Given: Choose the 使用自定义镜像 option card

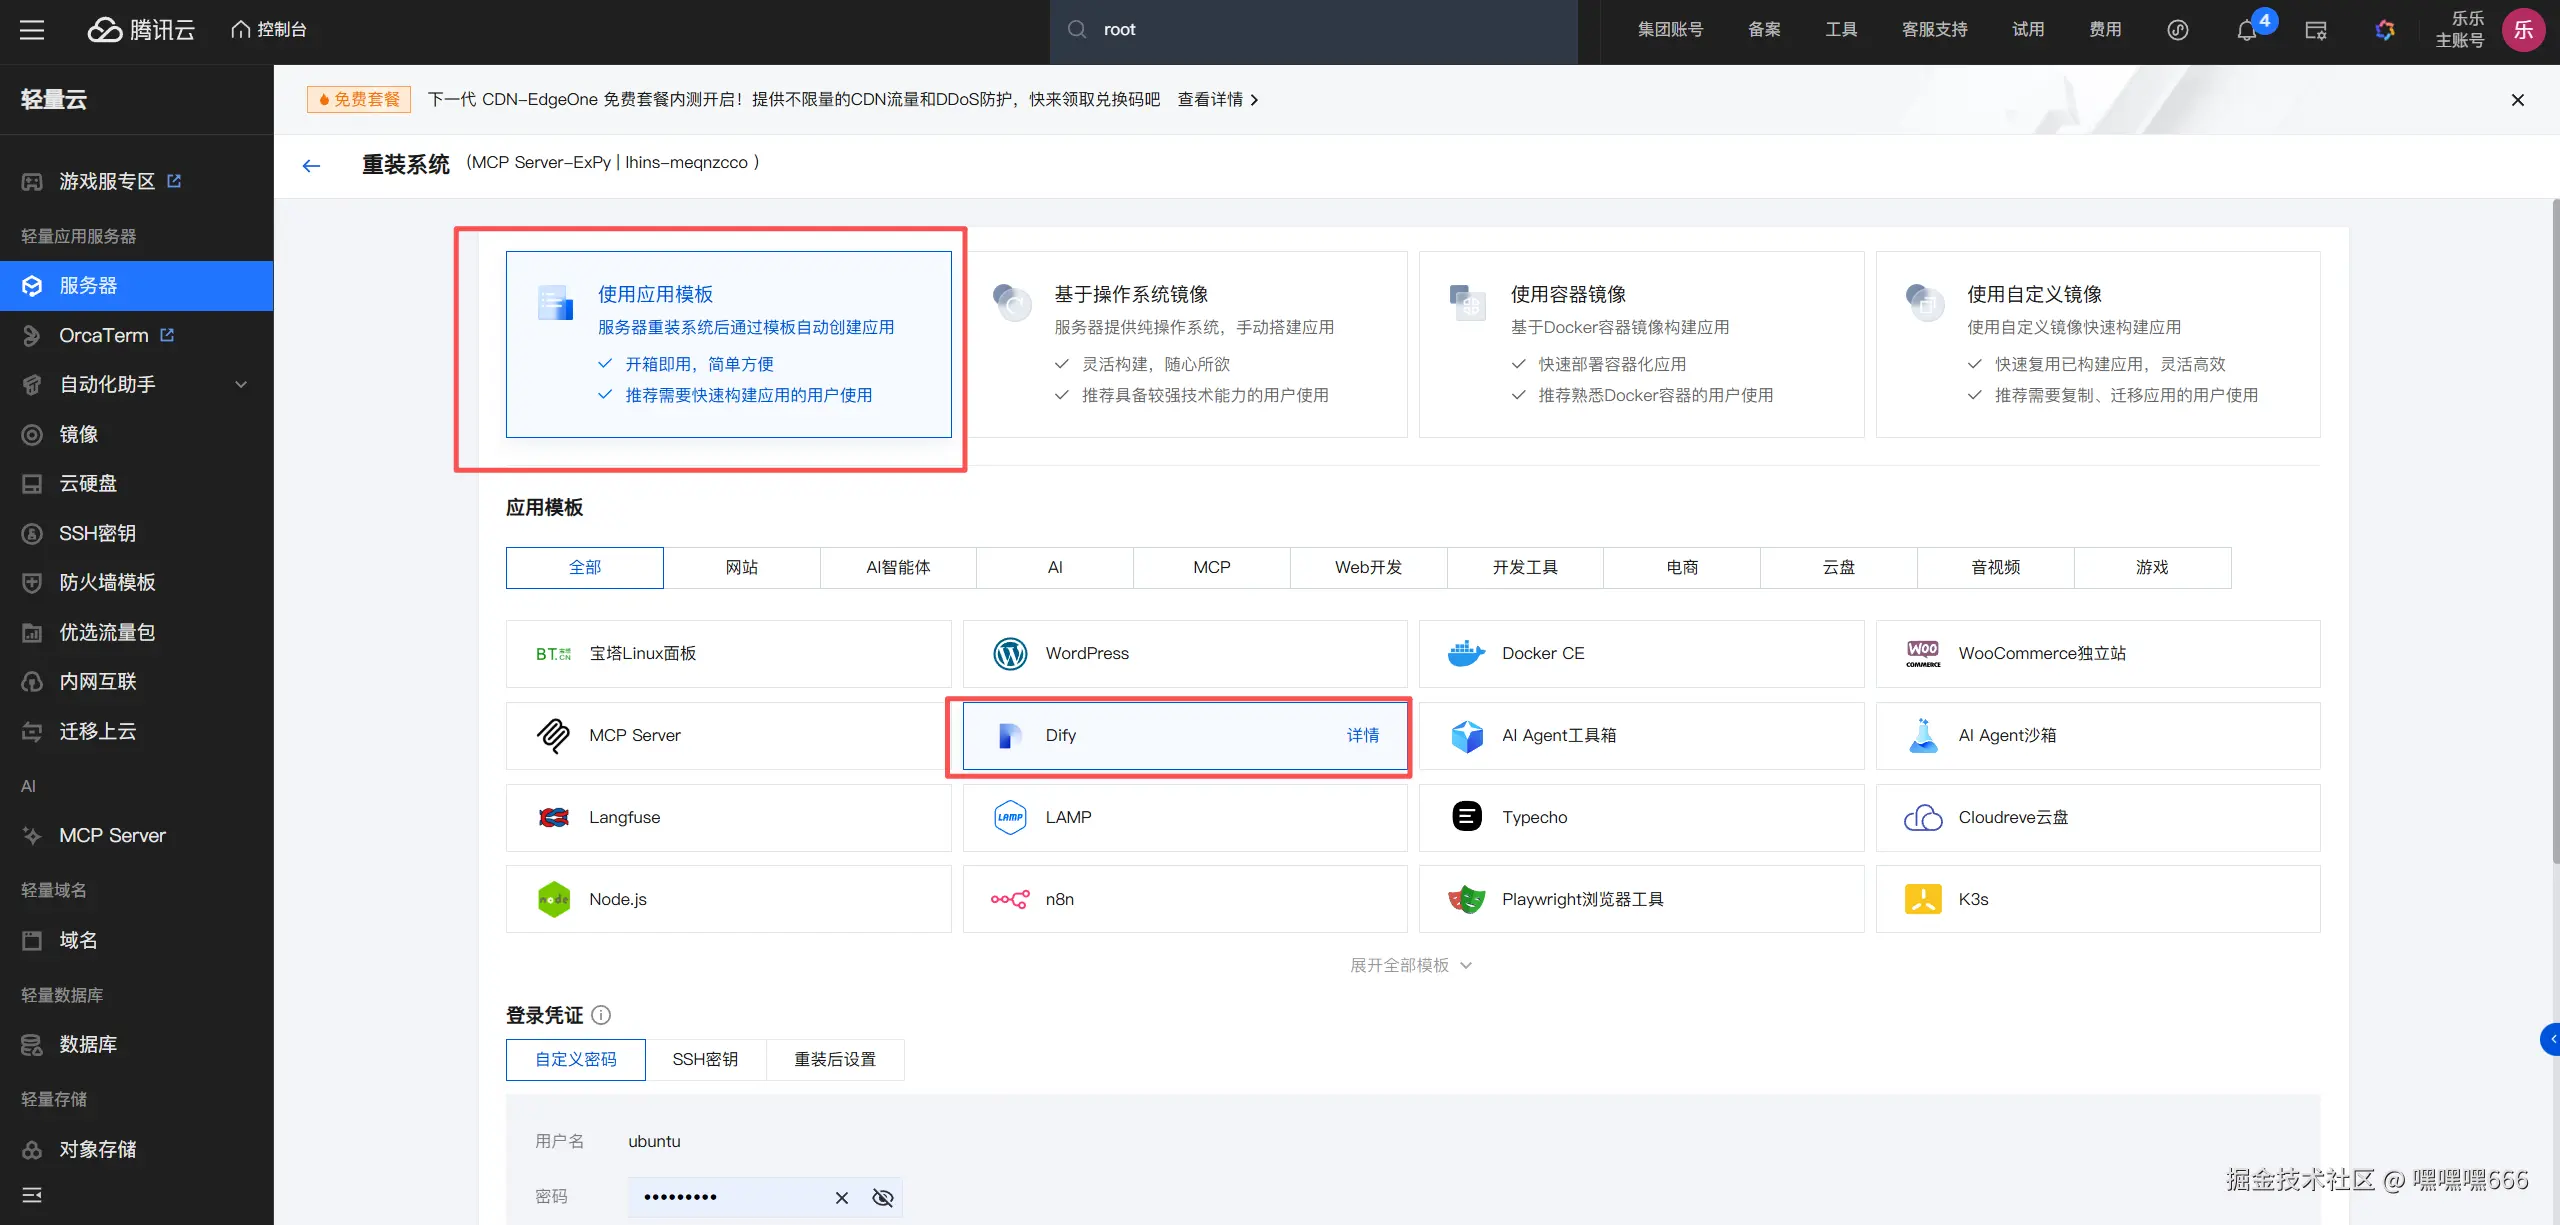Looking at the screenshot, I should click(2098, 345).
